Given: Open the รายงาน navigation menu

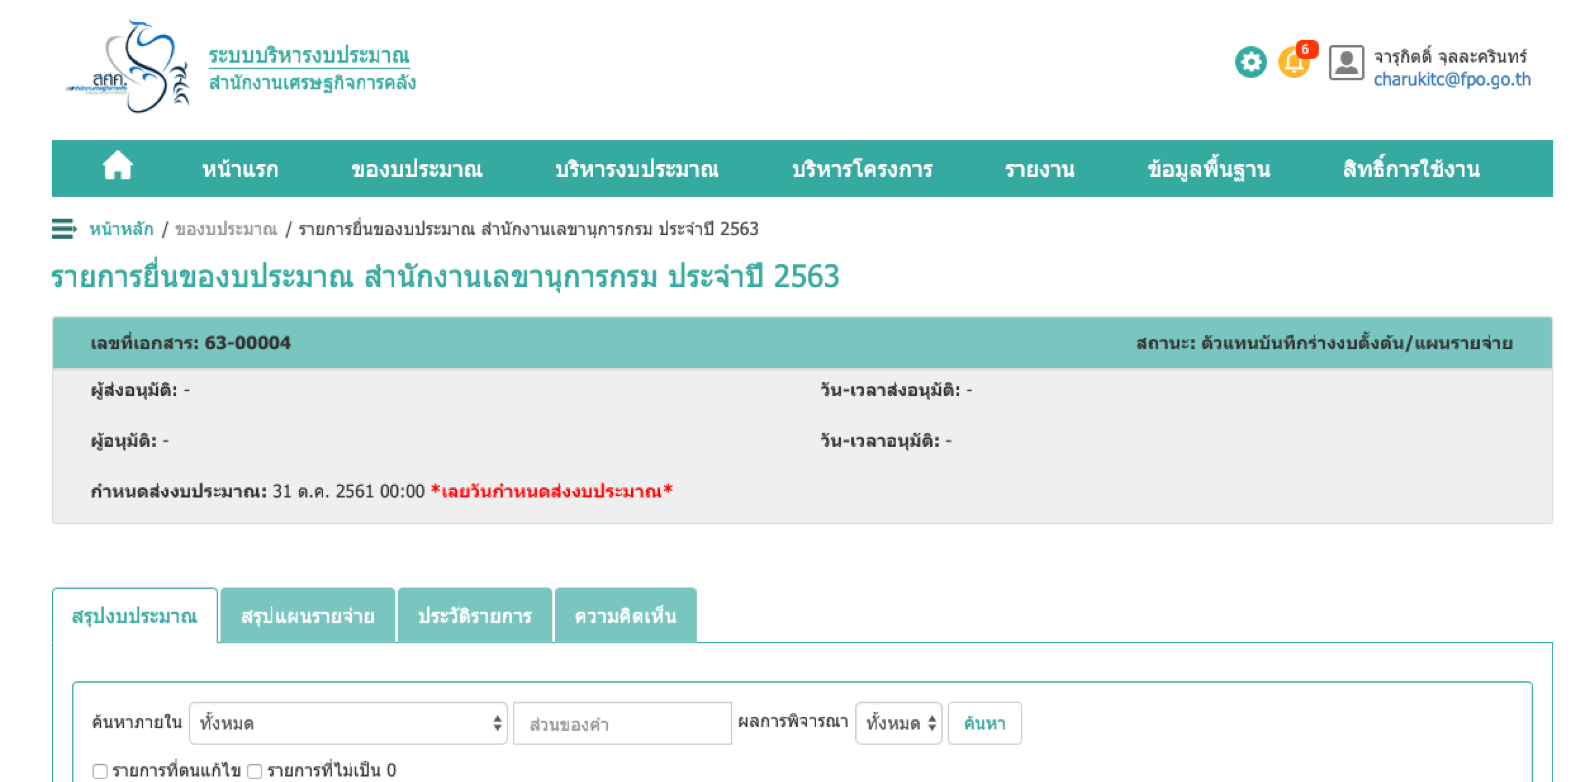Looking at the screenshot, I should coord(1040,169).
